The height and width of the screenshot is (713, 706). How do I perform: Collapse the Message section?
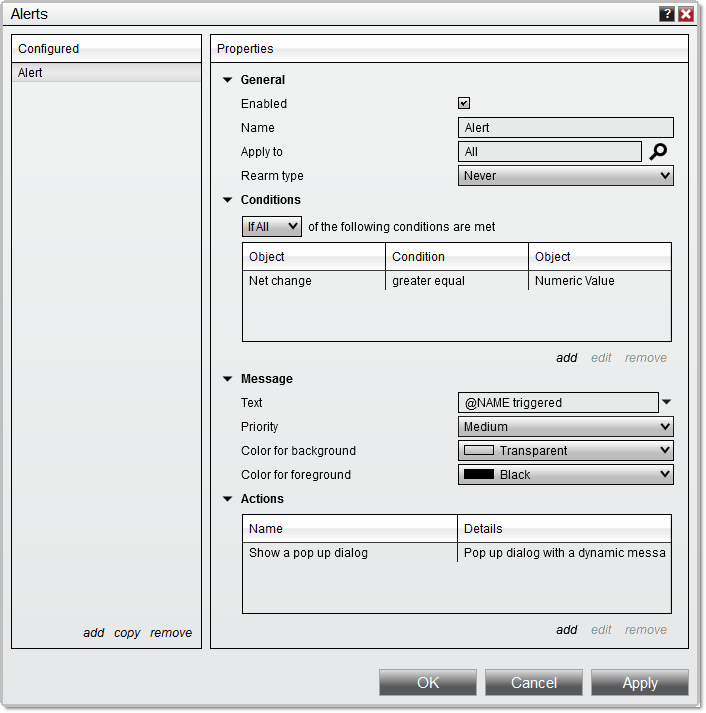[228, 379]
